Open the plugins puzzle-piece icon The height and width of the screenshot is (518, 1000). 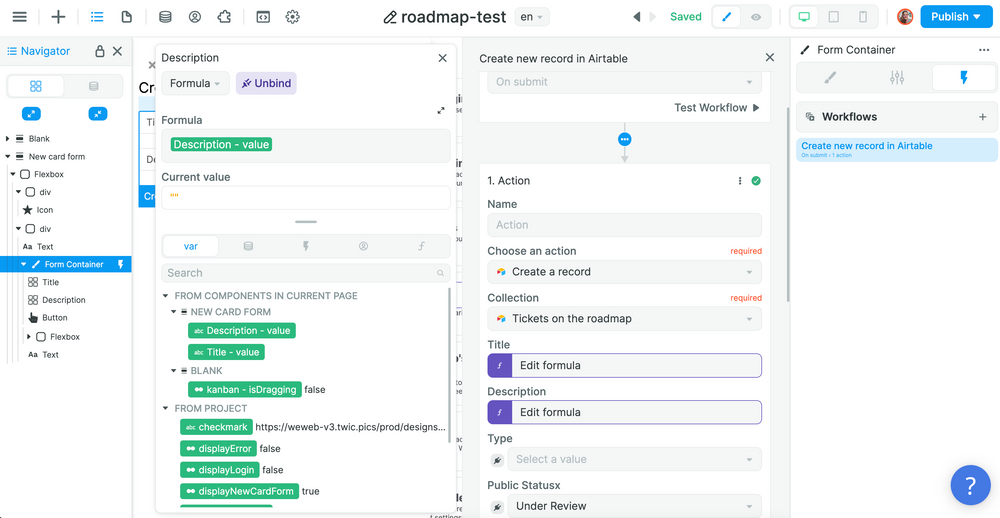[x=224, y=17]
